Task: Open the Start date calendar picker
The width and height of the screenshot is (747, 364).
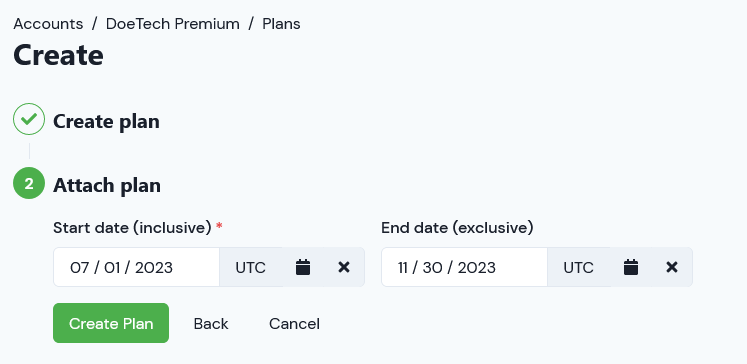Action: coord(303,267)
